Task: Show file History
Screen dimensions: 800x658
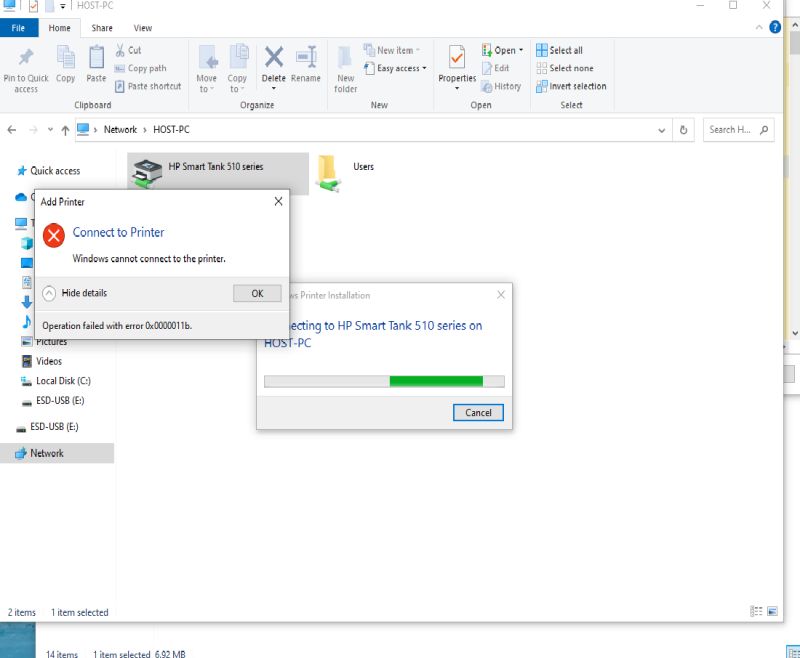Action: pos(501,86)
